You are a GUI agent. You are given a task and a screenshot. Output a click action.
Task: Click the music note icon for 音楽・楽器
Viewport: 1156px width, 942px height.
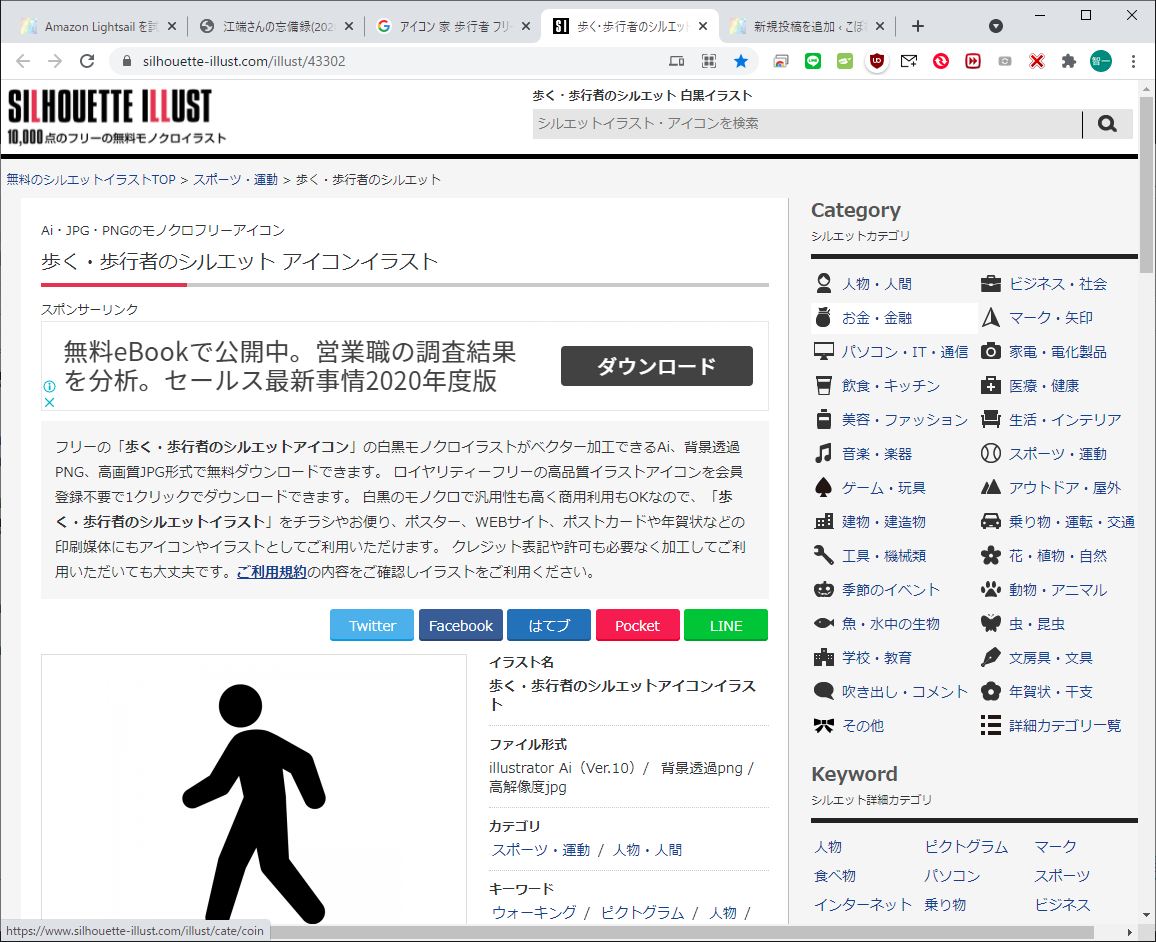coord(823,454)
